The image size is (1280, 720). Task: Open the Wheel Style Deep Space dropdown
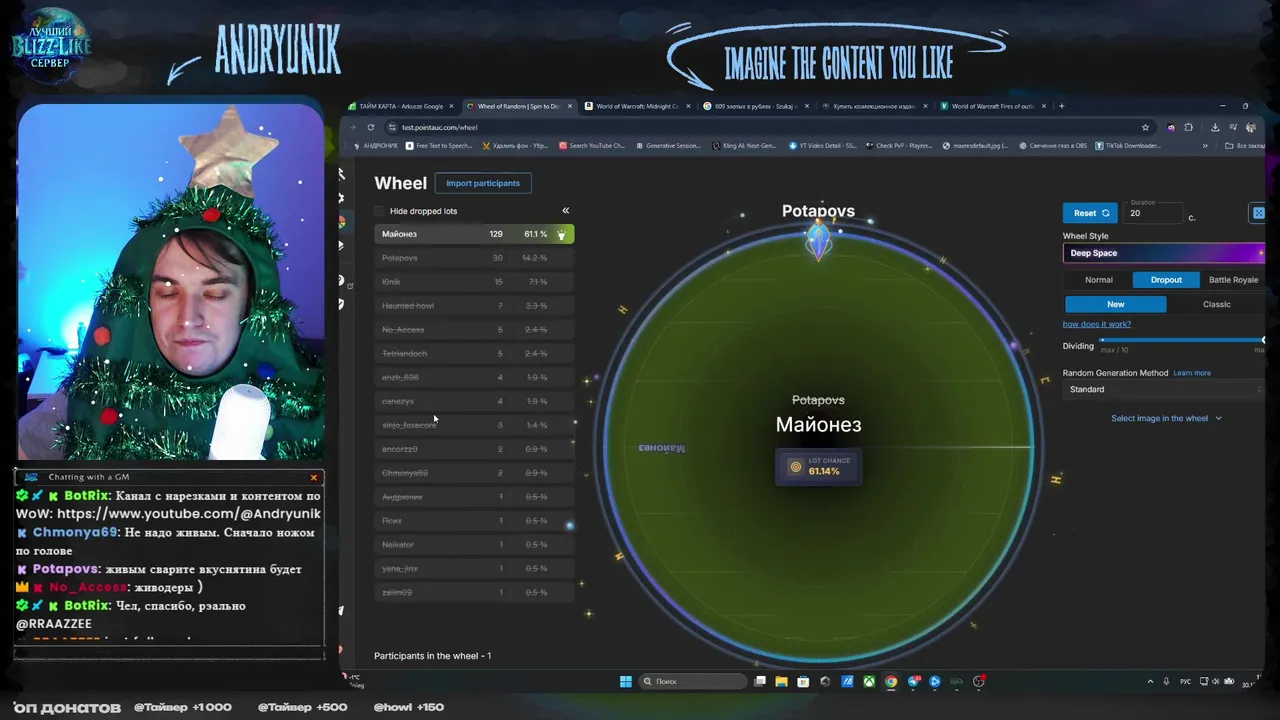click(1164, 253)
